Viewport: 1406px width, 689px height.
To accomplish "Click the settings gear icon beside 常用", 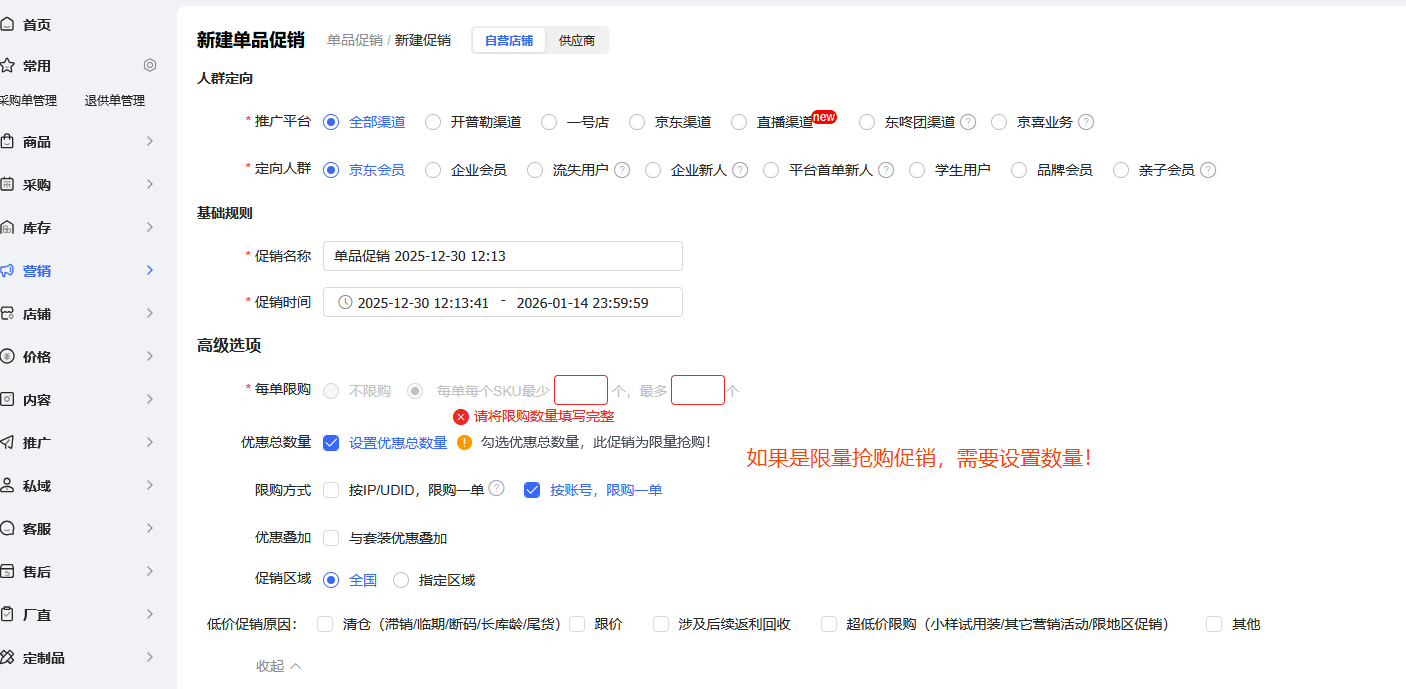I will (150, 65).
